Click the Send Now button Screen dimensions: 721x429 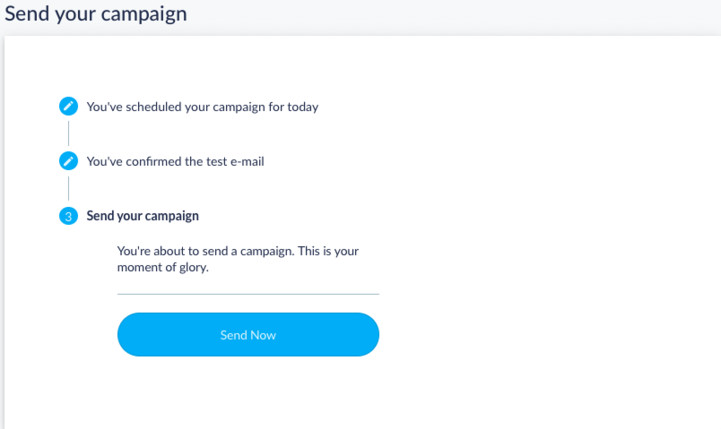point(248,335)
